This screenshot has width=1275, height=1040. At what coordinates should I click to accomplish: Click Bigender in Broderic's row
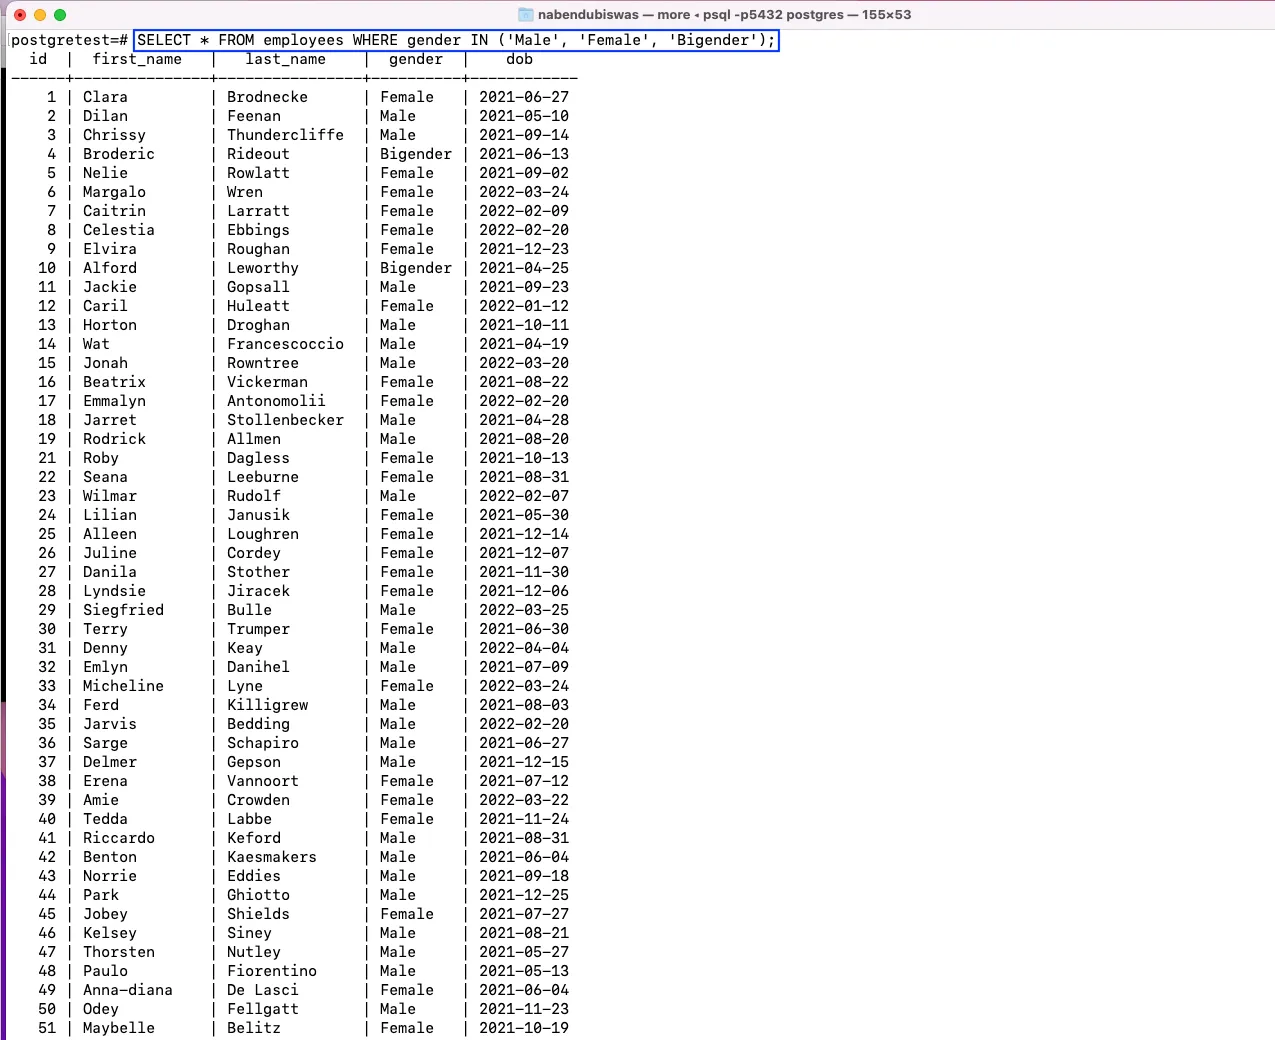pyautogui.click(x=416, y=154)
